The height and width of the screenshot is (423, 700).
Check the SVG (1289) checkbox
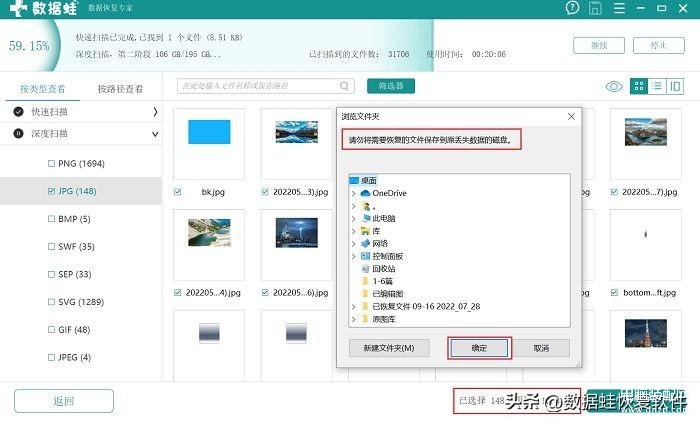pos(51,302)
